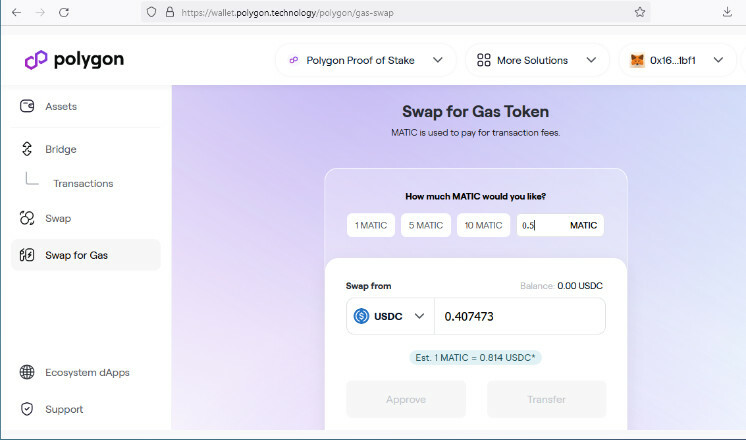
Task: Click the Ecosystem dApps globe icon
Action: point(27,373)
